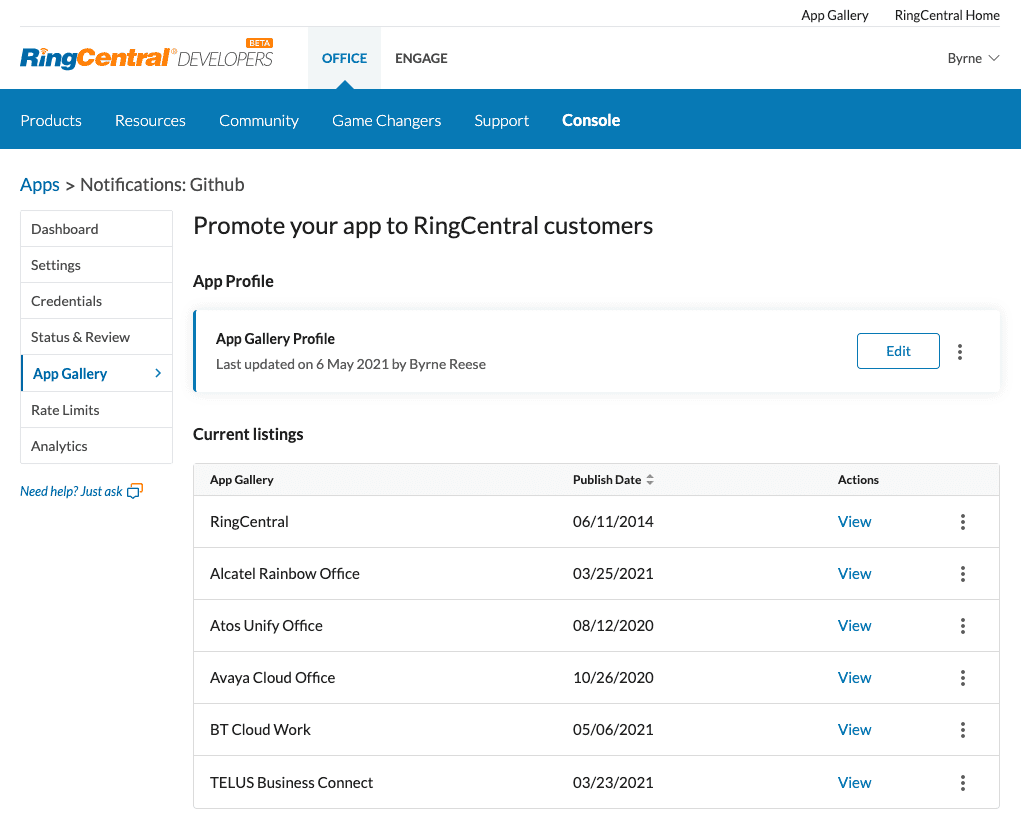Click the RingCentral Developers logo
The image size is (1021, 826).
145,55
